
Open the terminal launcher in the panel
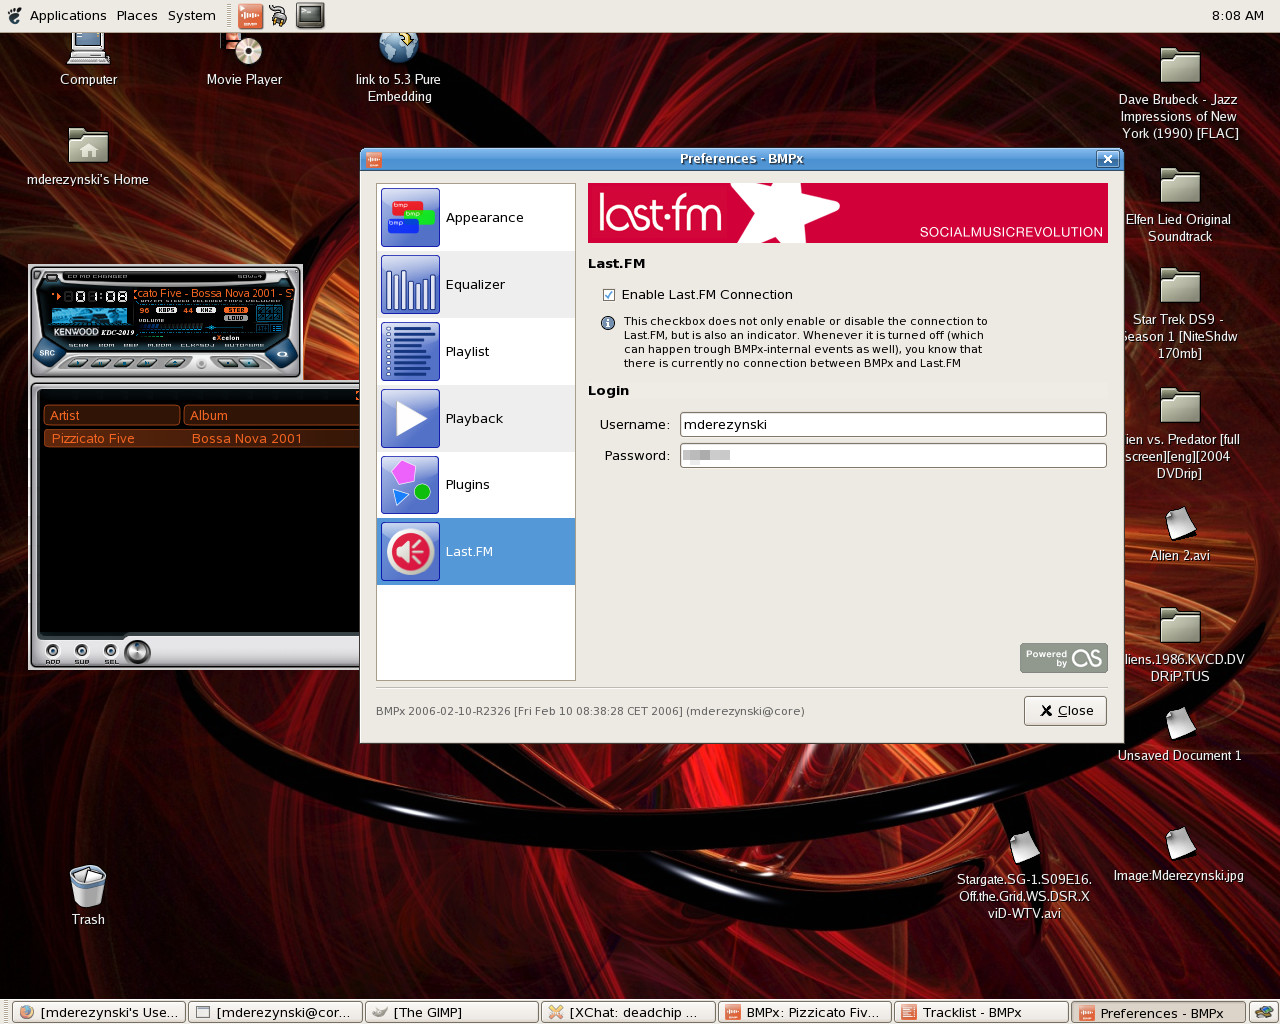click(310, 15)
